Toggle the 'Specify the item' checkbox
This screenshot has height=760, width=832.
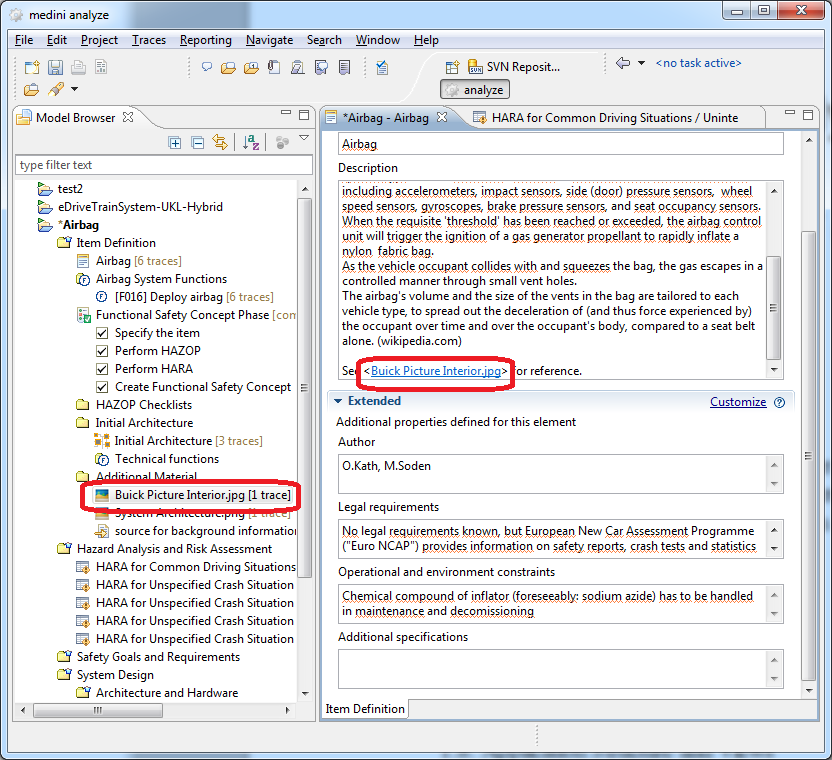click(102, 333)
